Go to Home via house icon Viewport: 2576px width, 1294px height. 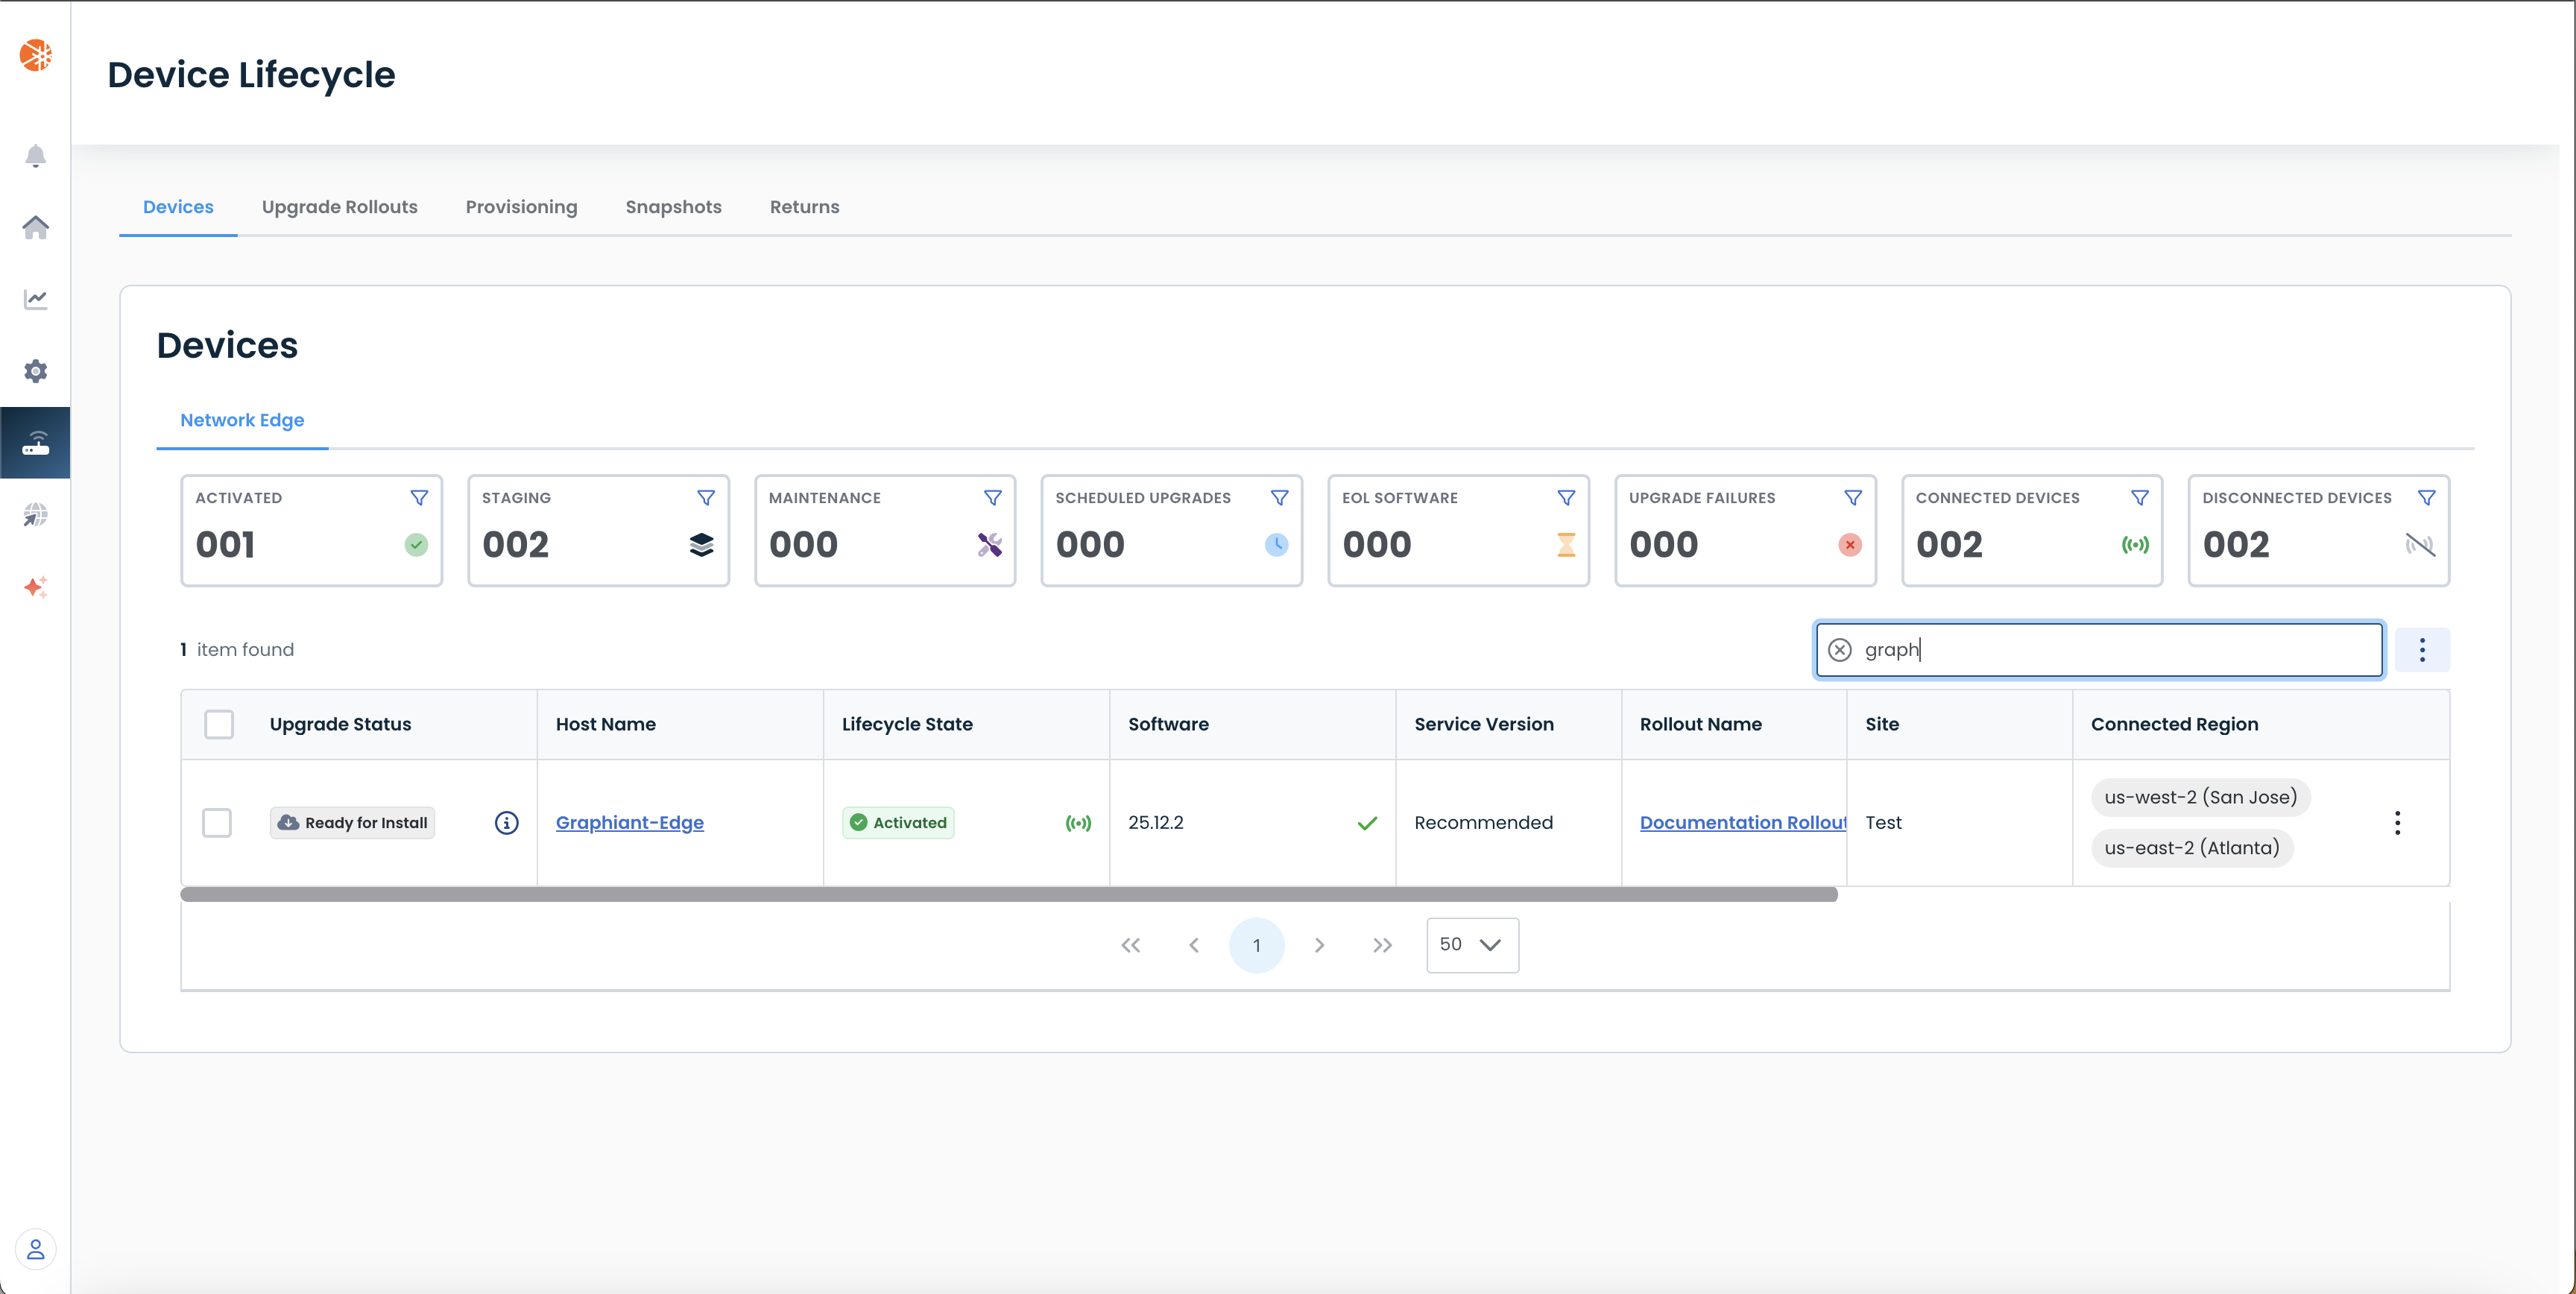pos(36,227)
